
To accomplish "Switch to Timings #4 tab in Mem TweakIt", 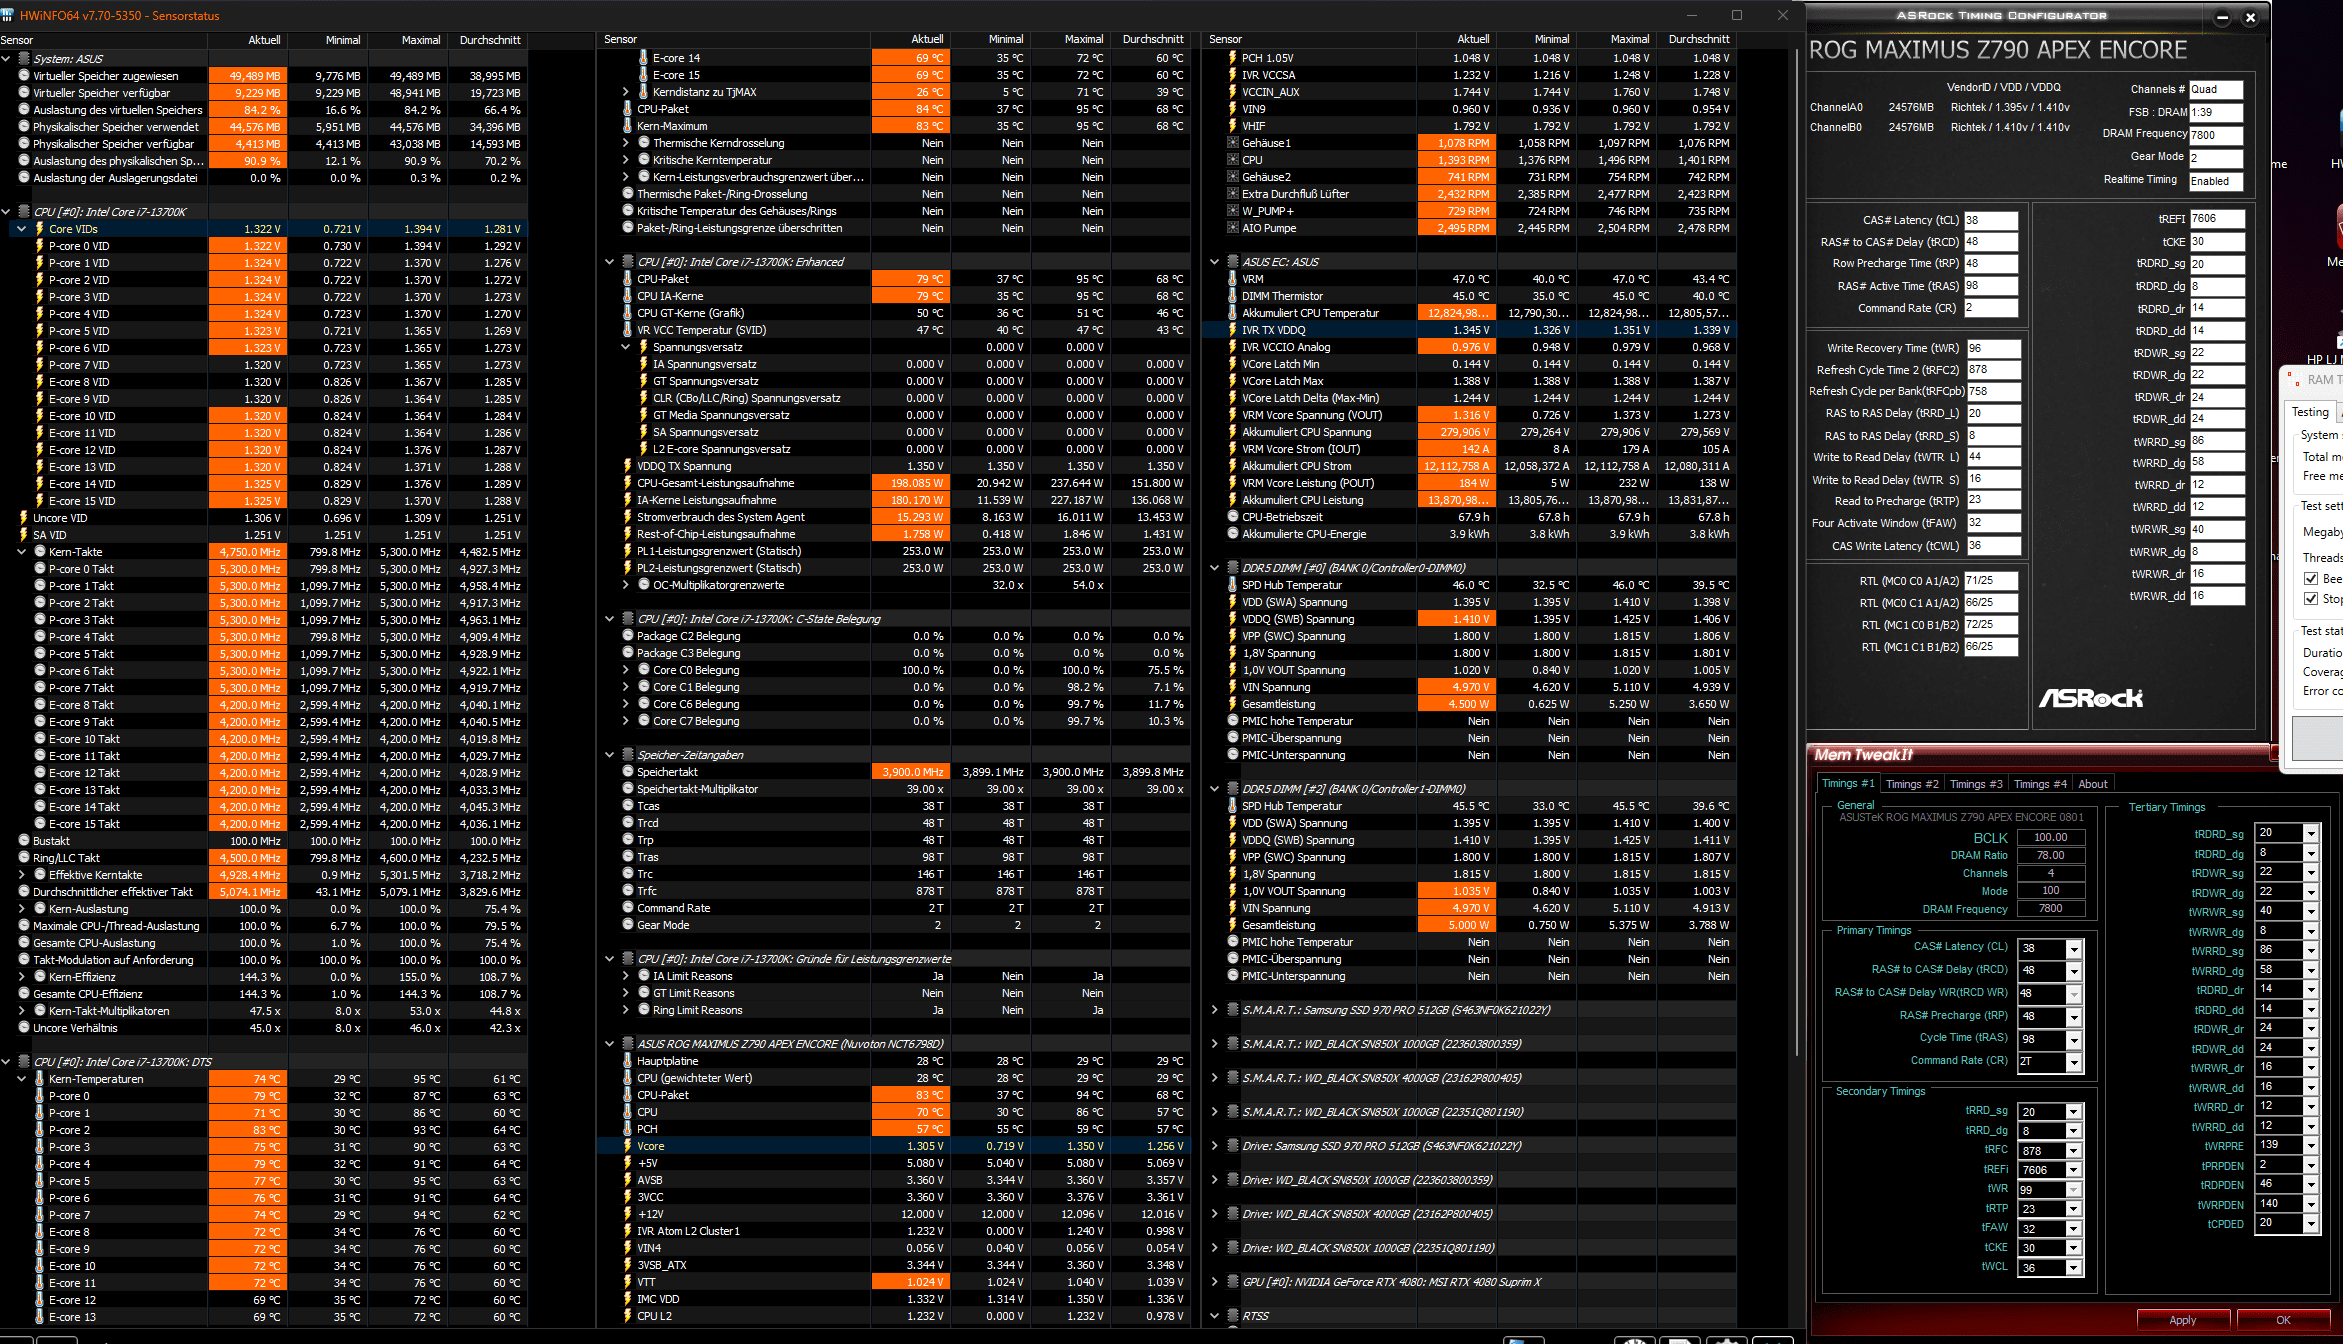I will click(2040, 785).
